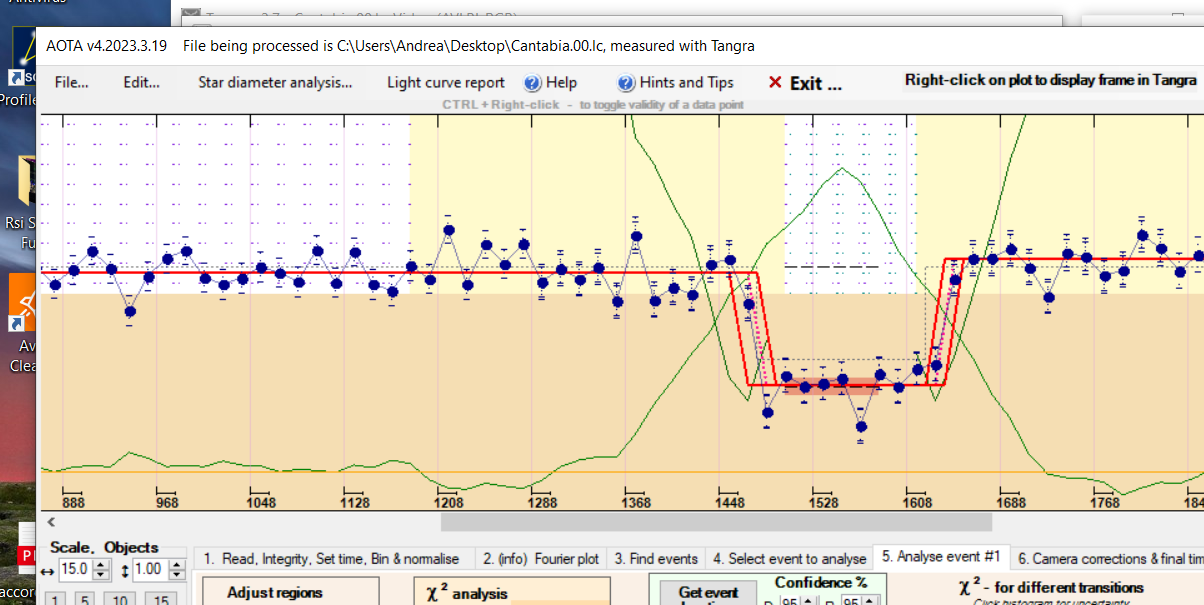Image resolution: width=1204 pixels, height=605 pixels.
Task: Select the 5. Analyse event #1 tab
Action: pyautogui.click(x=940, y=556)
